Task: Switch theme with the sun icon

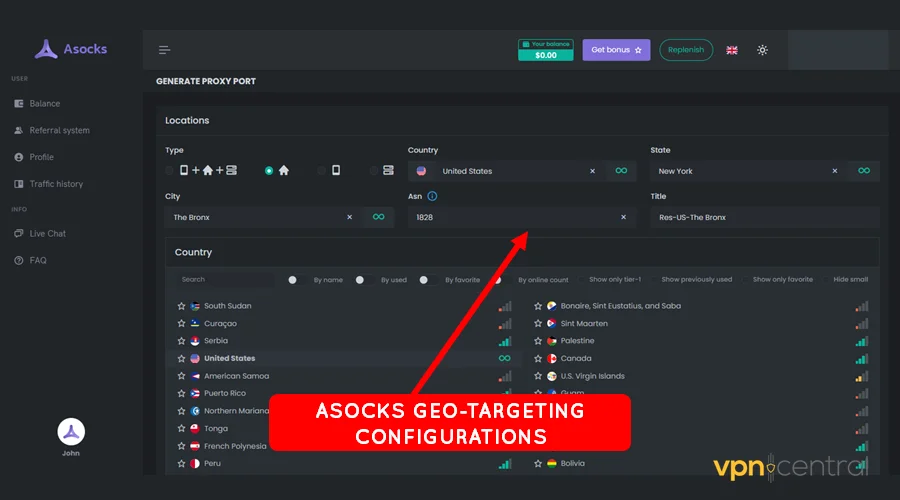Action: pyautogui.click(x=762, y=50)
